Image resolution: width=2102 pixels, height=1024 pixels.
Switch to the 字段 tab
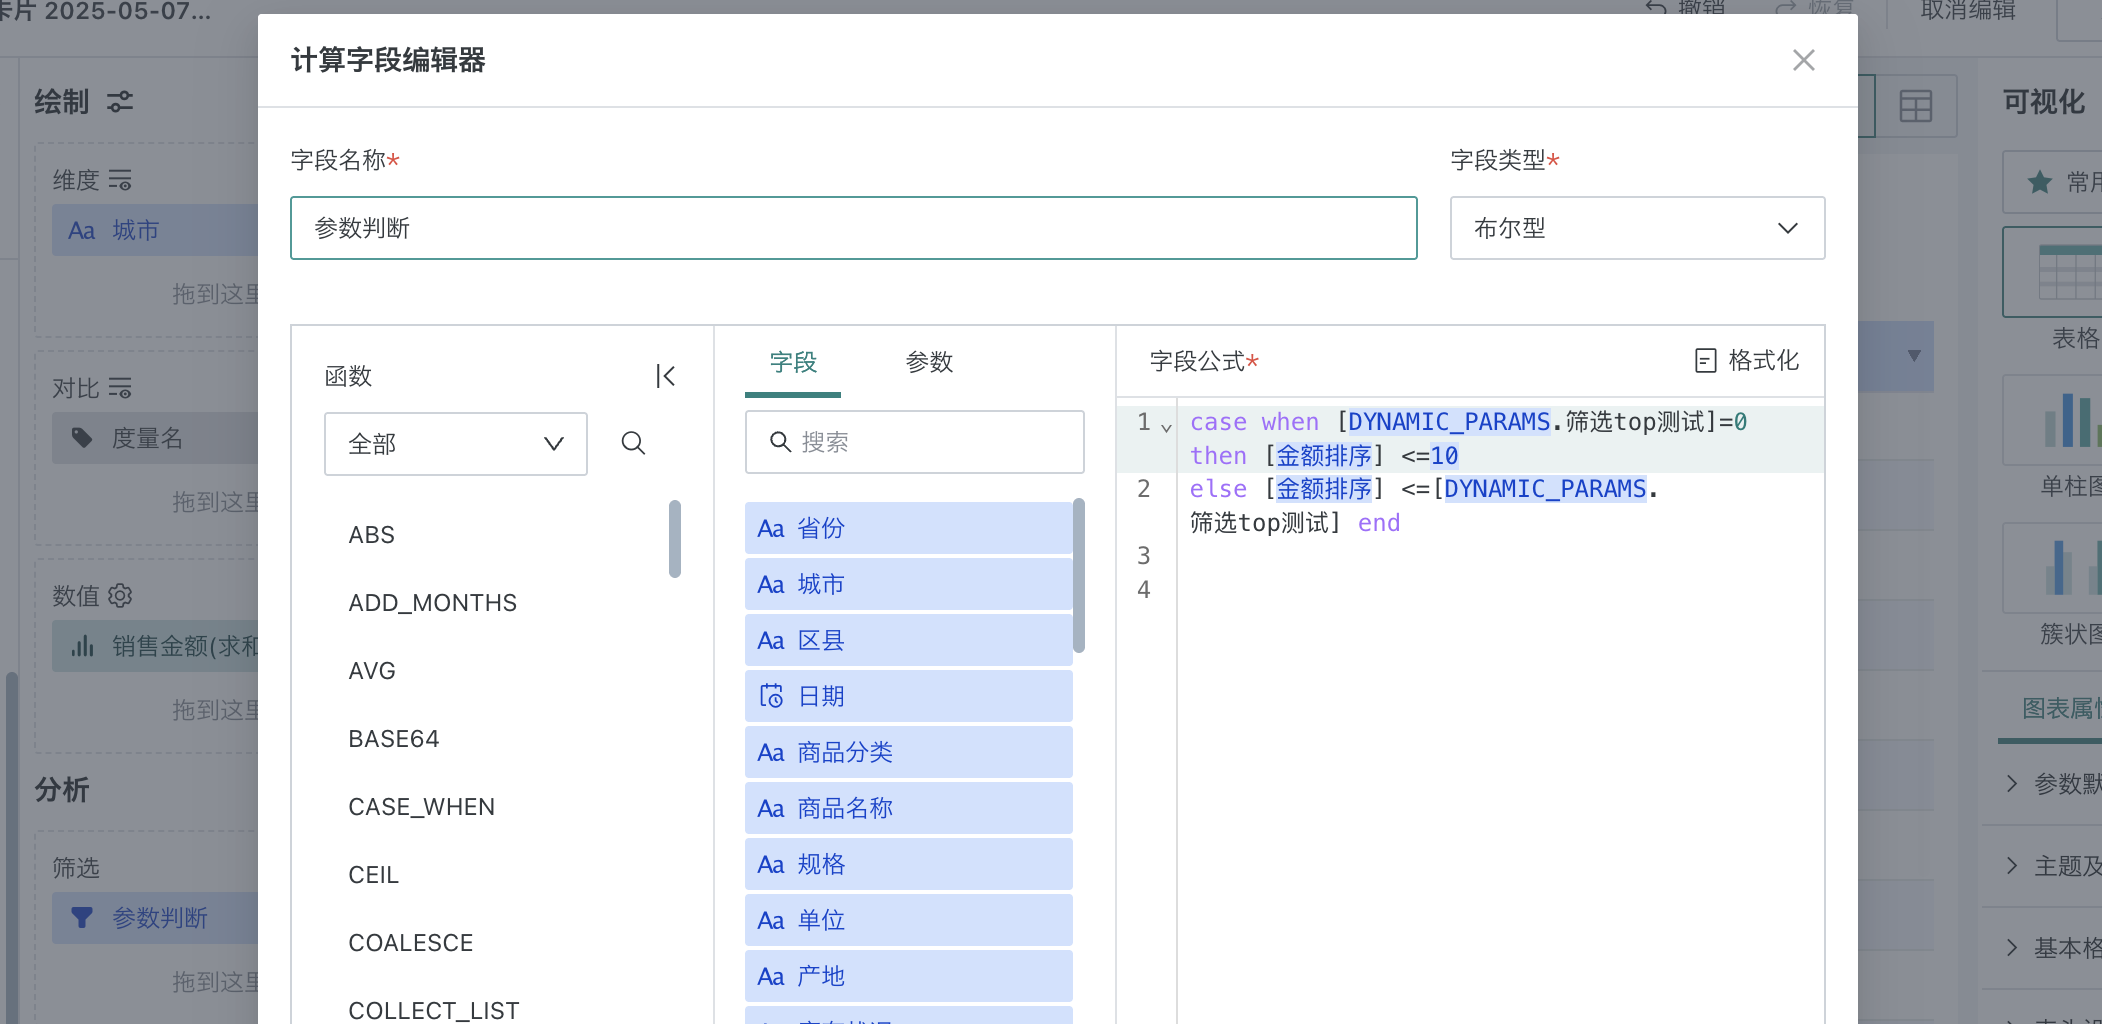click(x=793, y=362)
